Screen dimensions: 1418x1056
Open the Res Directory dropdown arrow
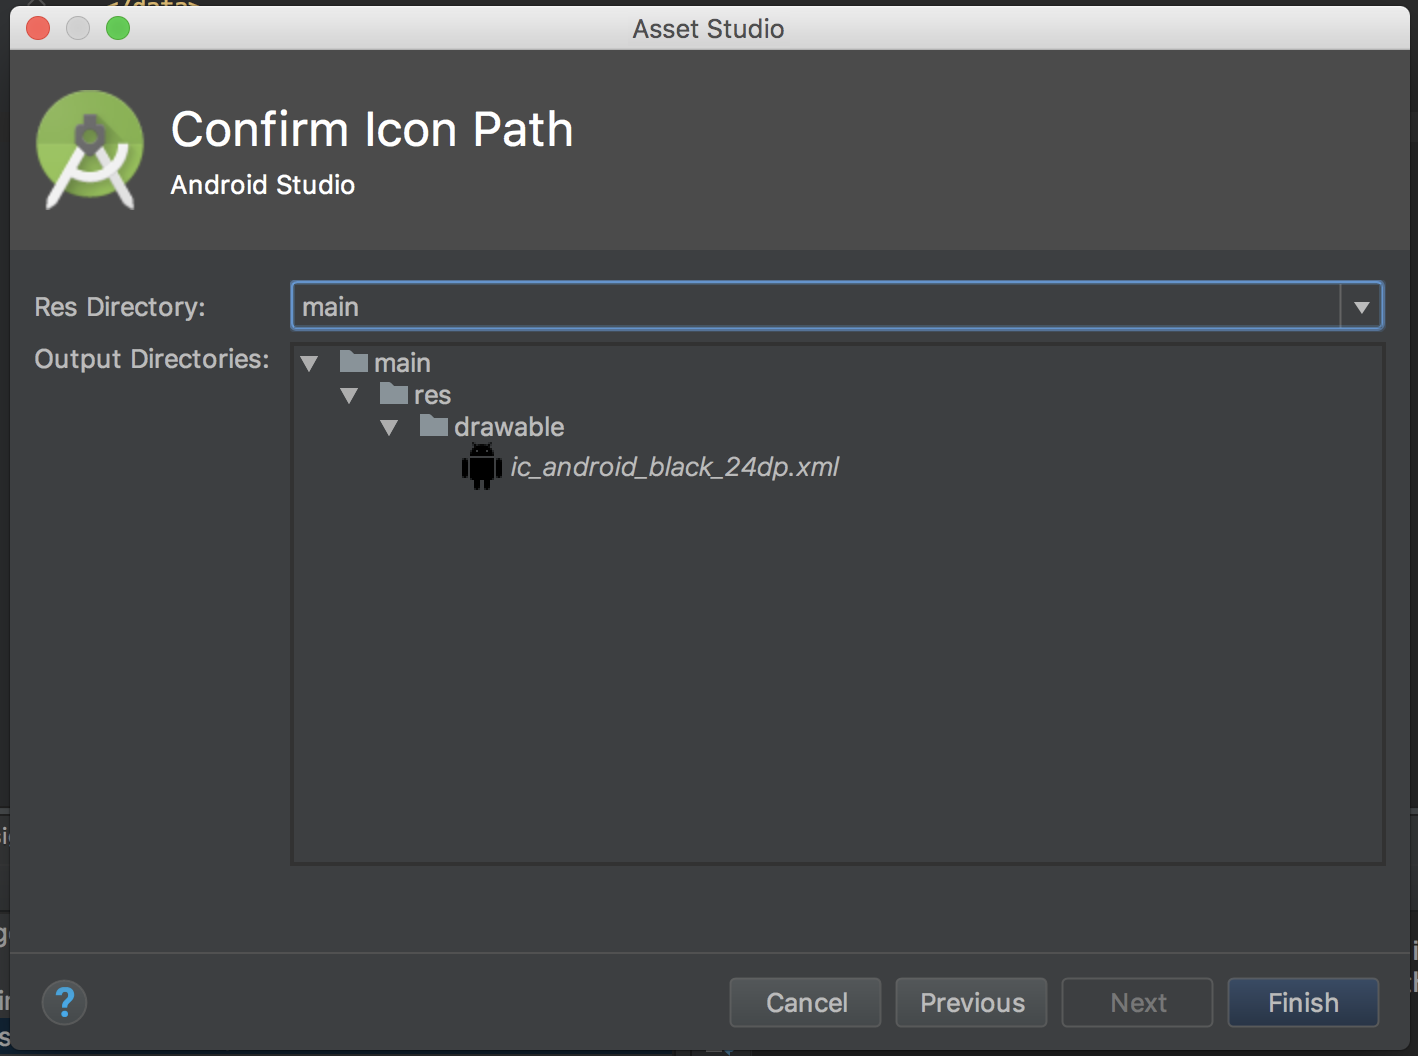click(x=1361, y=305)
